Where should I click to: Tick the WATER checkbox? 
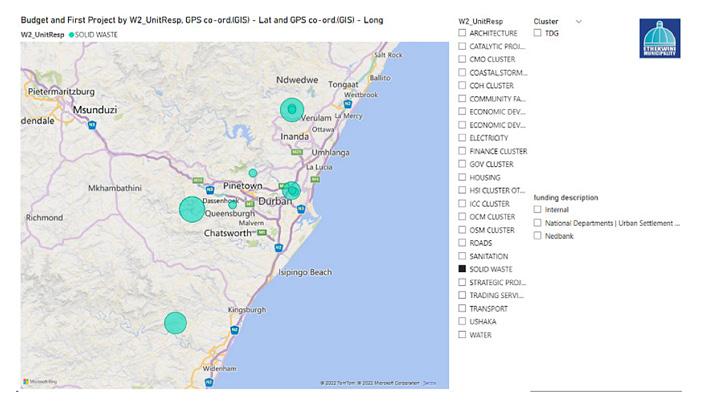coord(462,335)
